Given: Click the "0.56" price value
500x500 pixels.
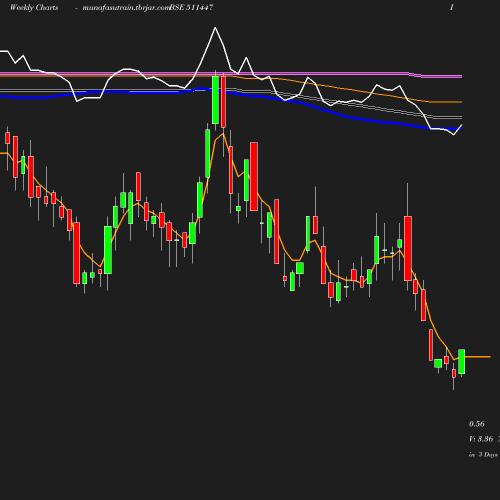Looking at the screenshot, I should pos(476,424).
